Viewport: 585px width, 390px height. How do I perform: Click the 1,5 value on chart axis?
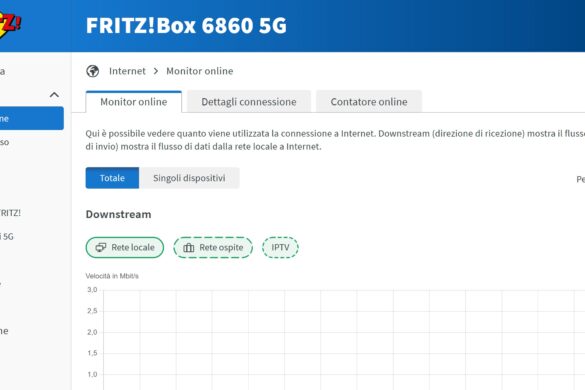coord(92,353)
